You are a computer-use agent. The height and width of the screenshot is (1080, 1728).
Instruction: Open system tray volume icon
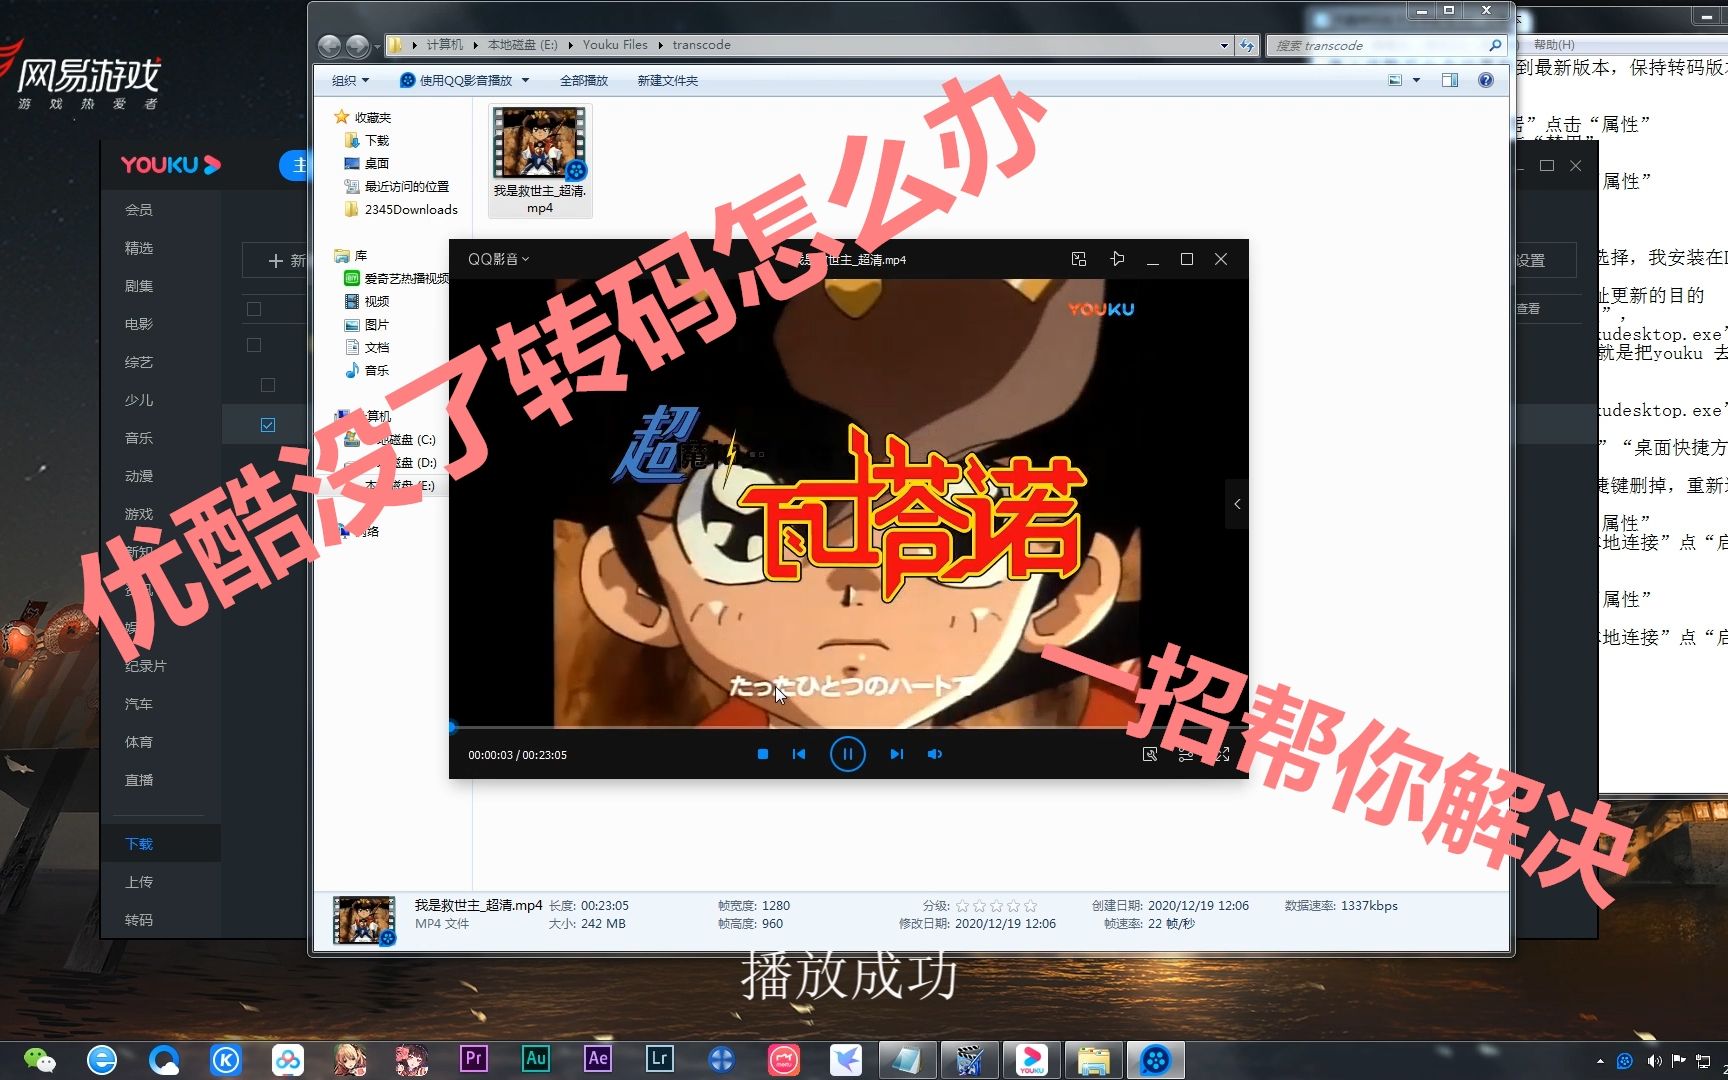(1654, 1061)
